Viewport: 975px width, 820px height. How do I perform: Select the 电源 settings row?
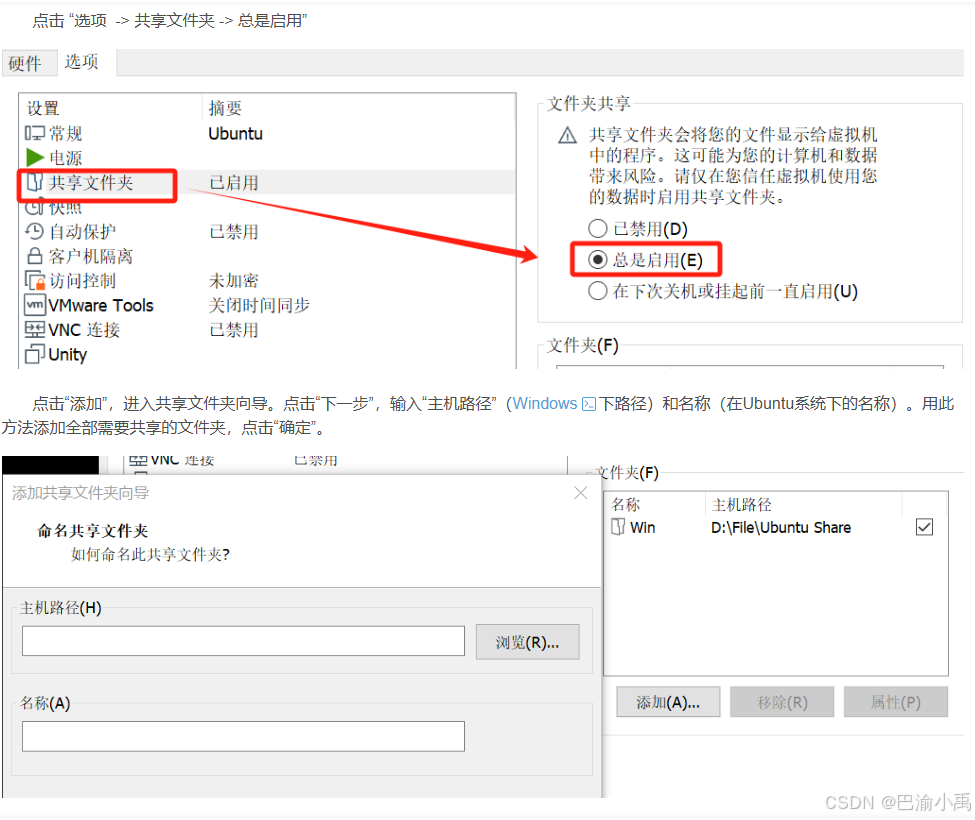coord(267,157)
